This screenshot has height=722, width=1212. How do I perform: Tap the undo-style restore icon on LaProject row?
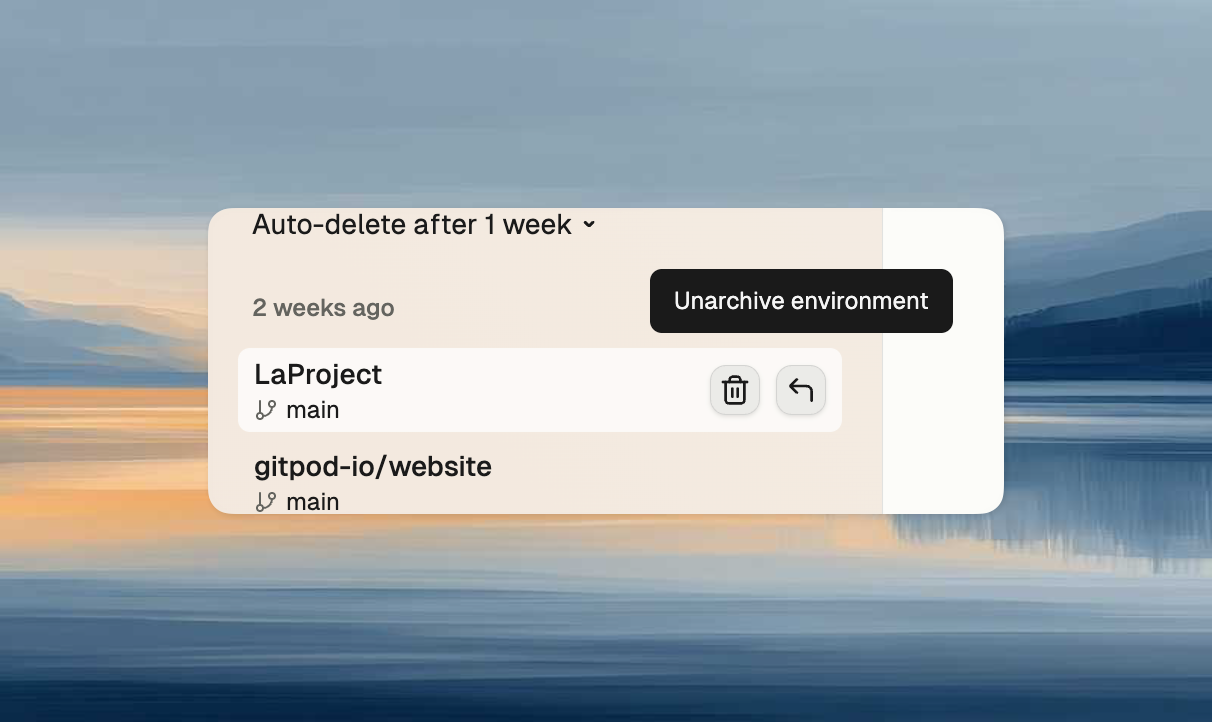tap(800, 390)
